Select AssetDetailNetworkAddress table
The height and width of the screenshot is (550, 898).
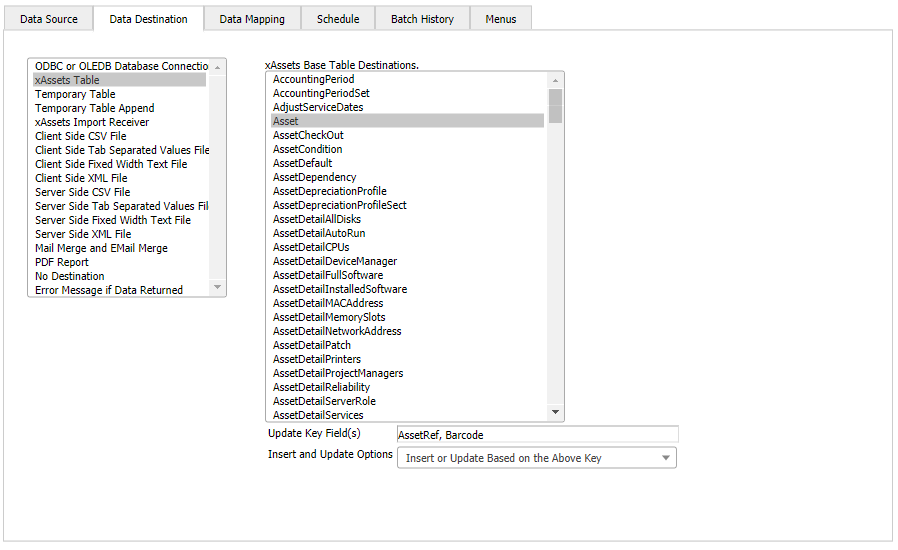(407, 332)
